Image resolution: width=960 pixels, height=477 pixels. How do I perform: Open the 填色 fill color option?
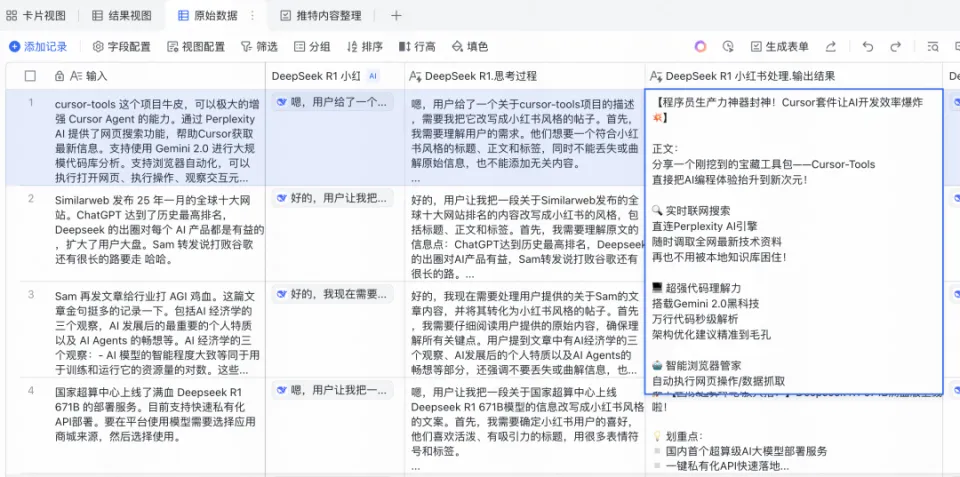470,47
